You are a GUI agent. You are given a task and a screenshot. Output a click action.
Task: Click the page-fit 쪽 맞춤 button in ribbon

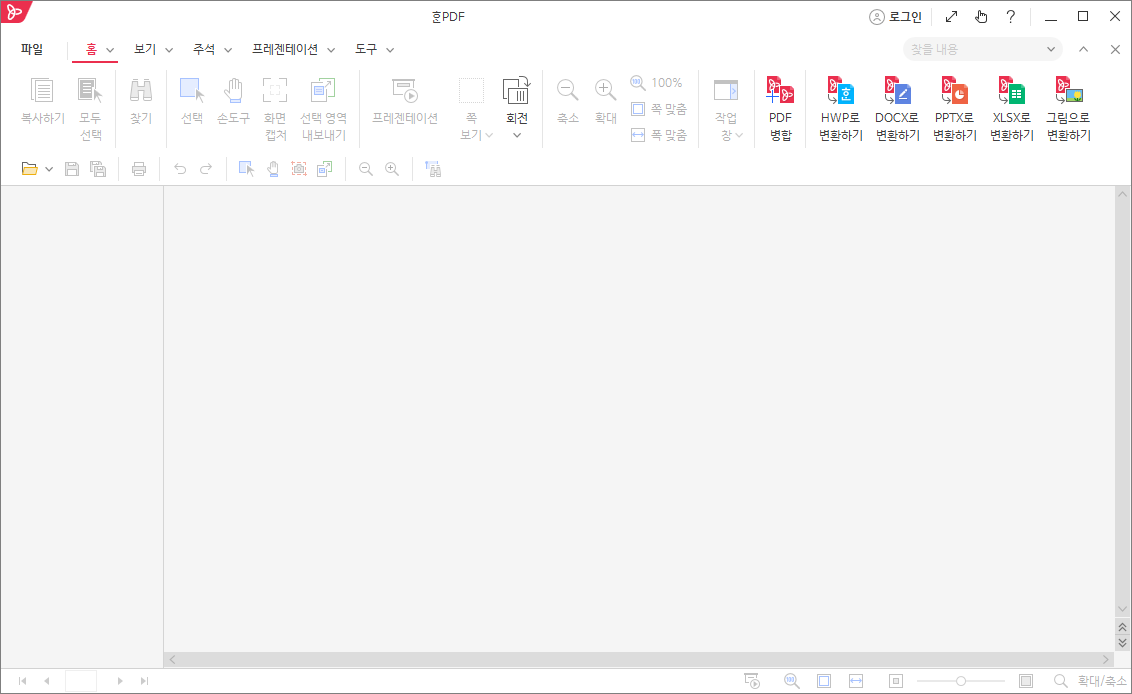pyautogui.click(x=658, y=109)
